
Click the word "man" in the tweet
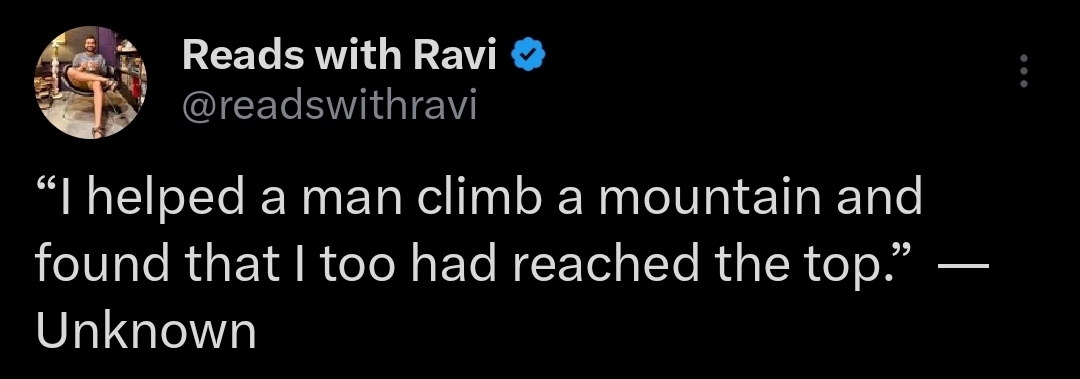351,201
